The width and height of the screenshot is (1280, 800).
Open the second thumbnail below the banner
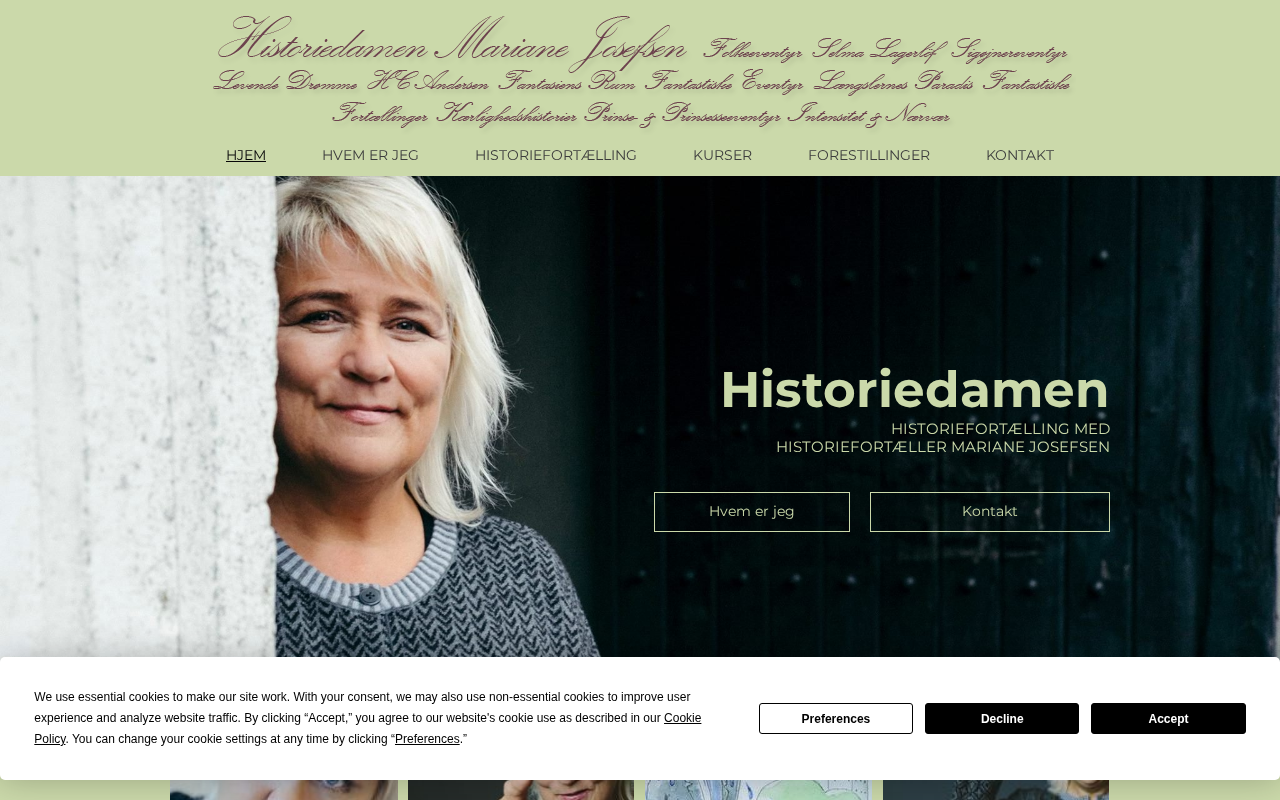click(x=521, y=790)
